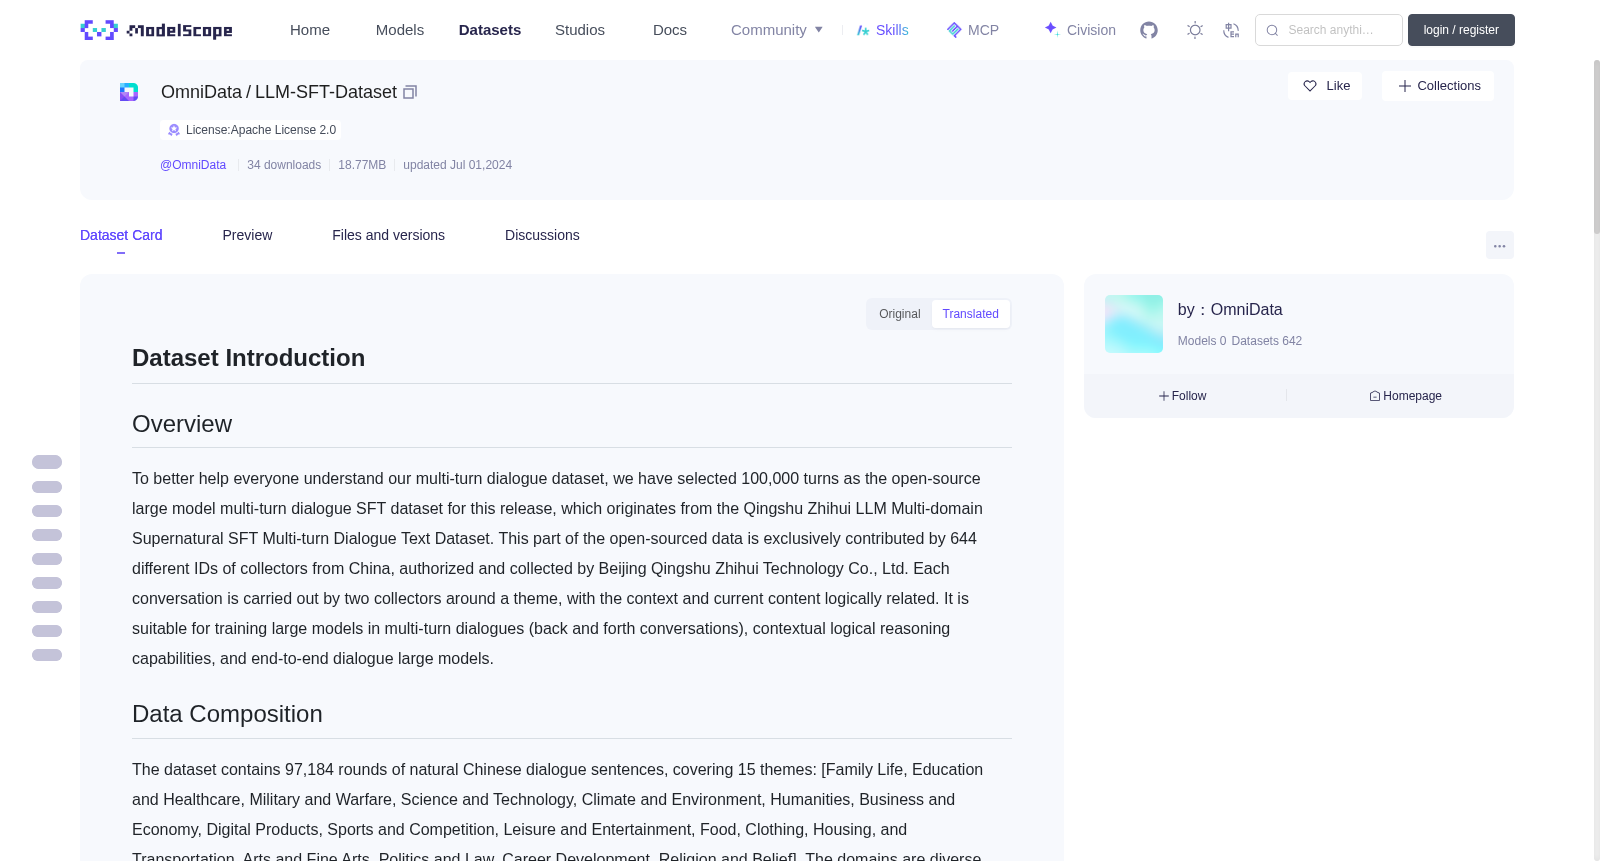Click the OmniData dataset avatar icon
Screen dimensions: 1600x861
(x=129, y=92)
